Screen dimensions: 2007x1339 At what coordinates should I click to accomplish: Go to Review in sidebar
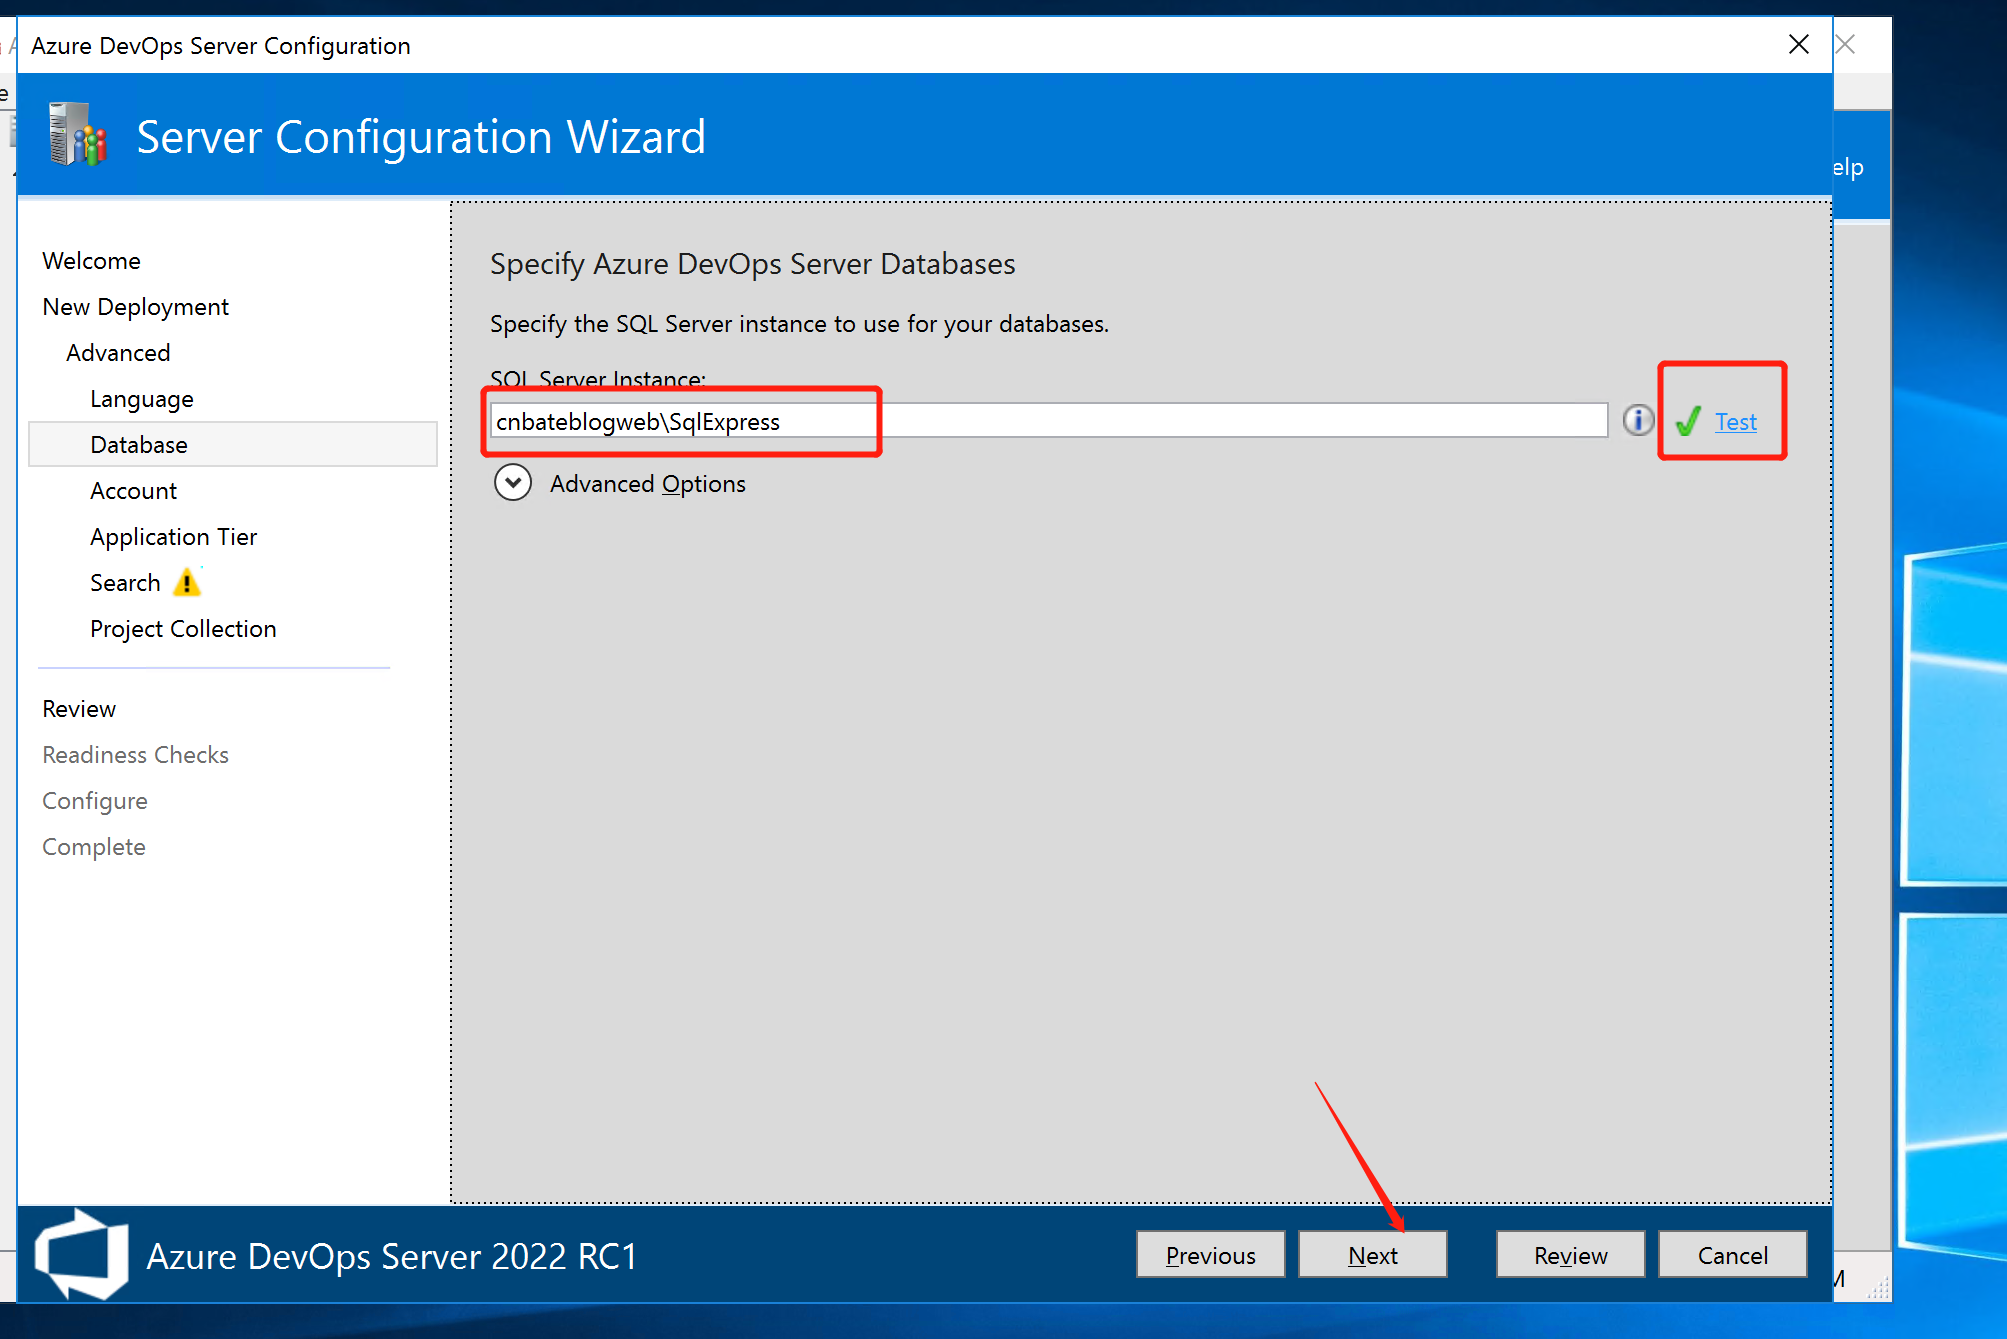pyautogui.click(x=79, y=709)
